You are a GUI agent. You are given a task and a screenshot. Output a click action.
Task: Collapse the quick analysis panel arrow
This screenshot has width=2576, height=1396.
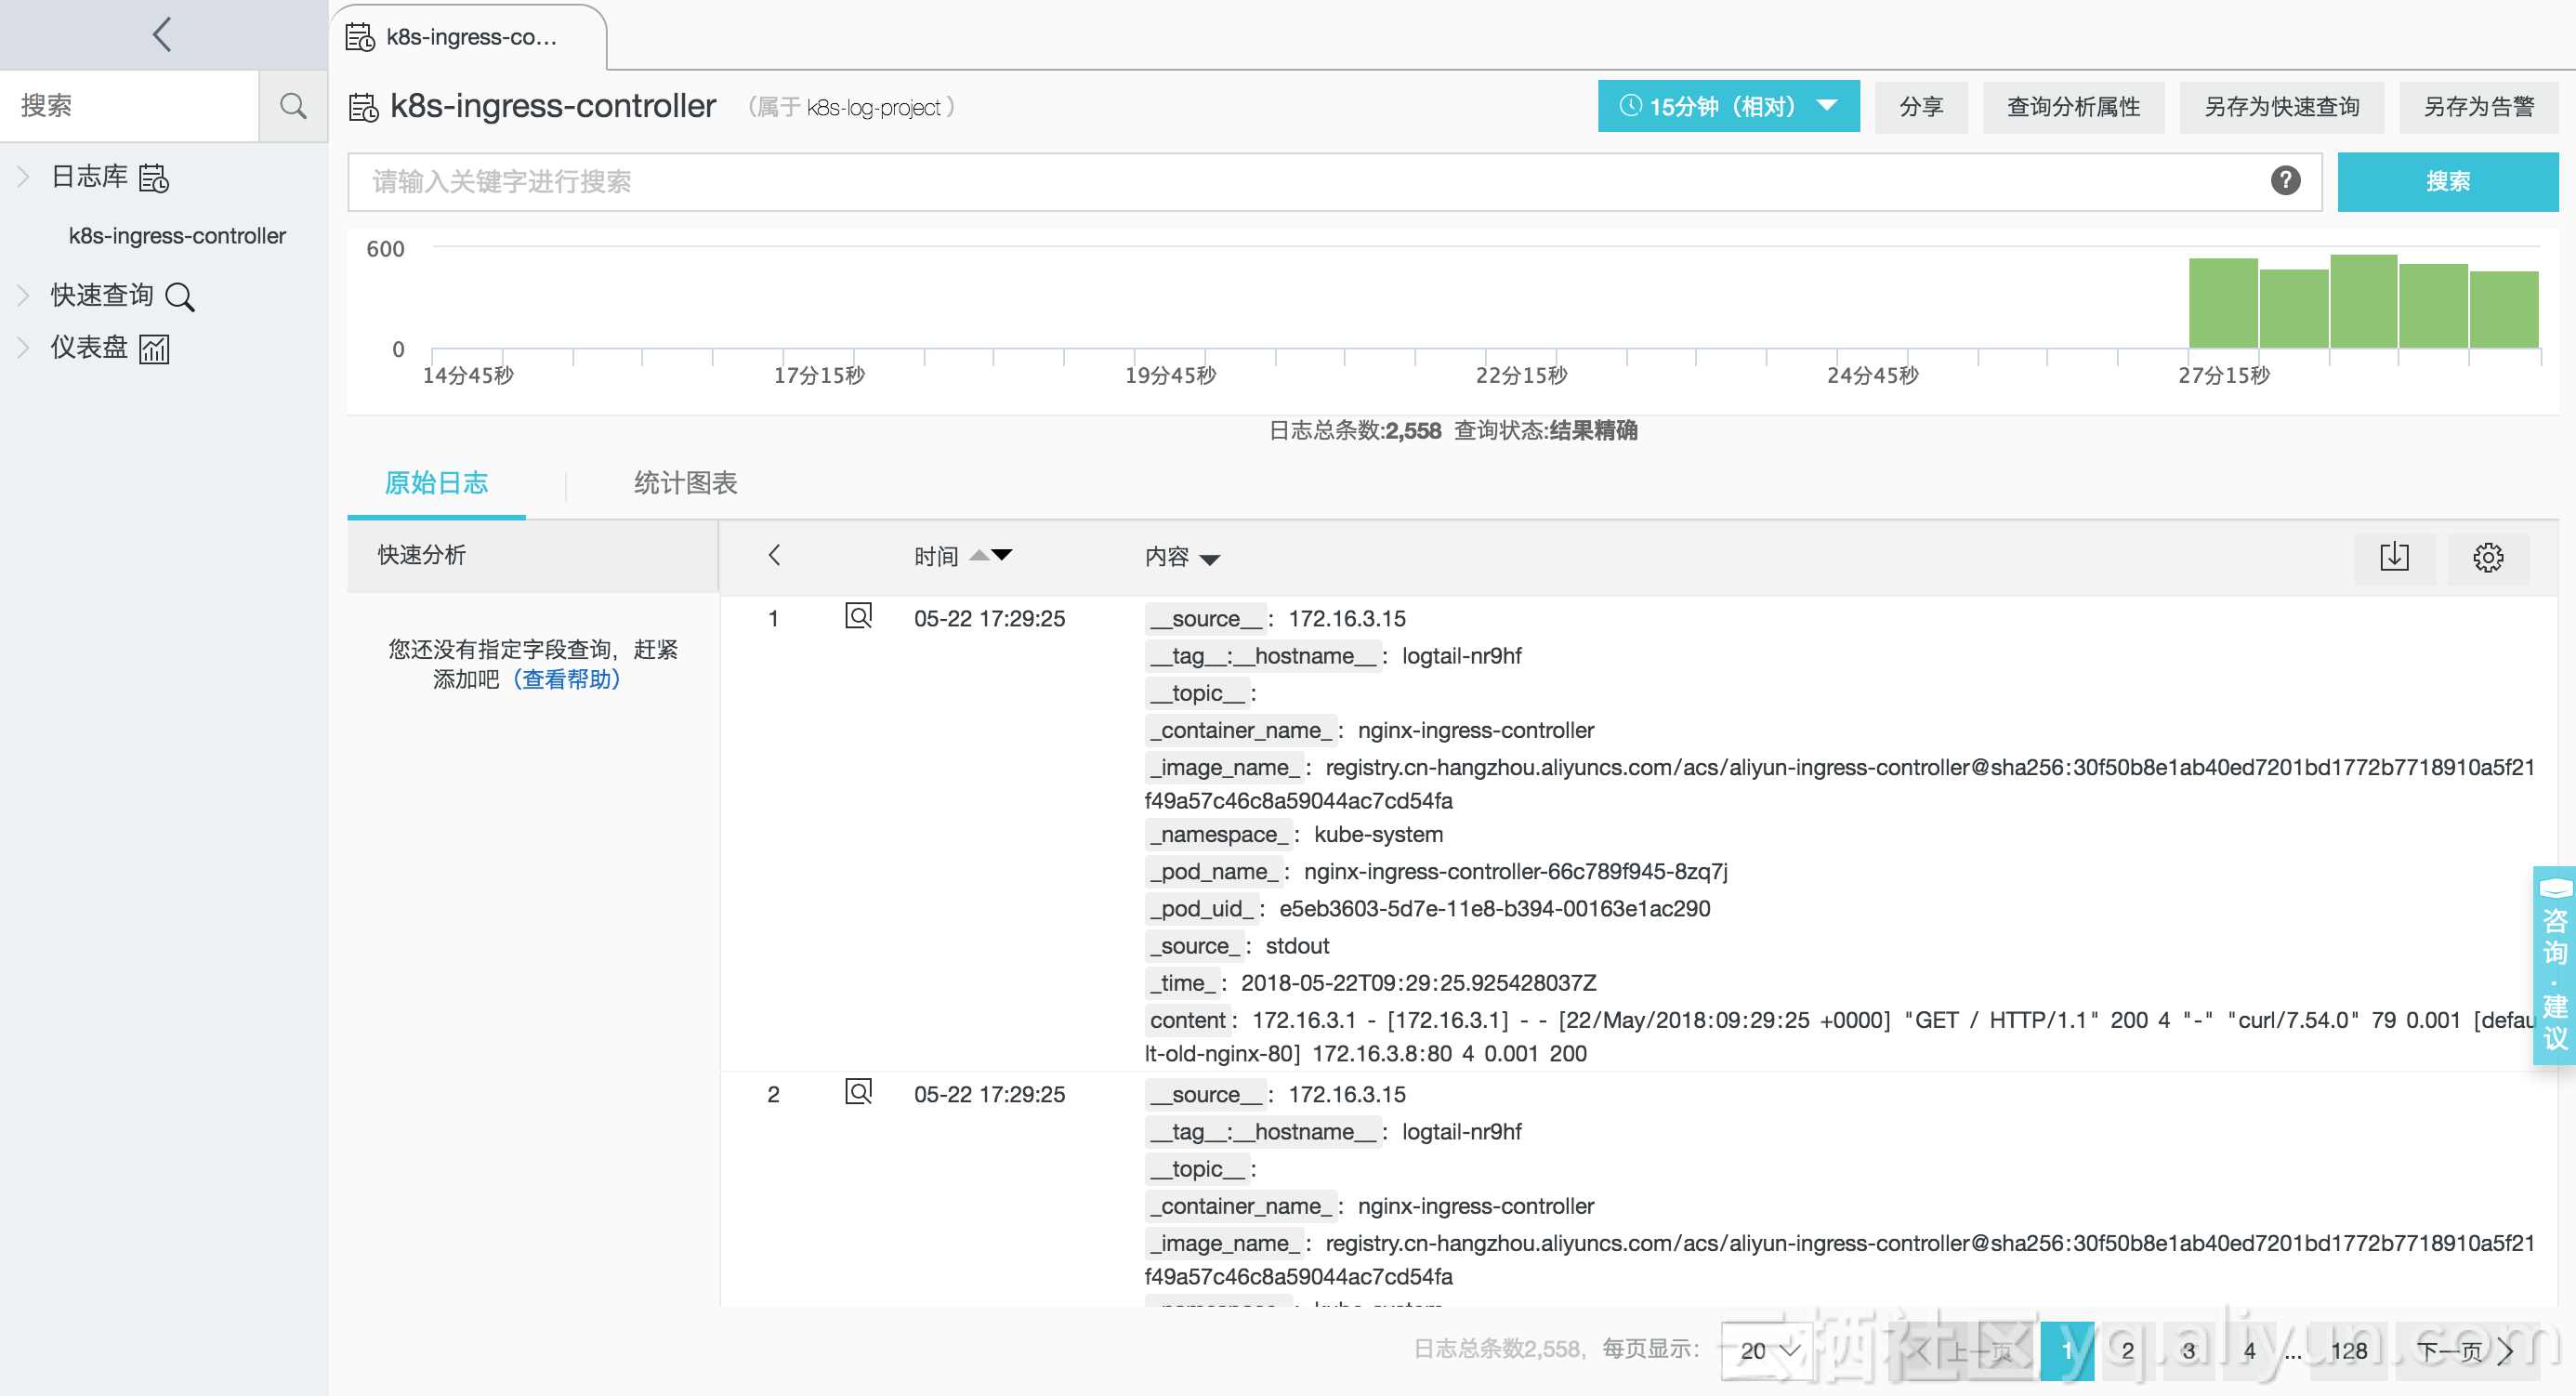(x=774, y=556)
